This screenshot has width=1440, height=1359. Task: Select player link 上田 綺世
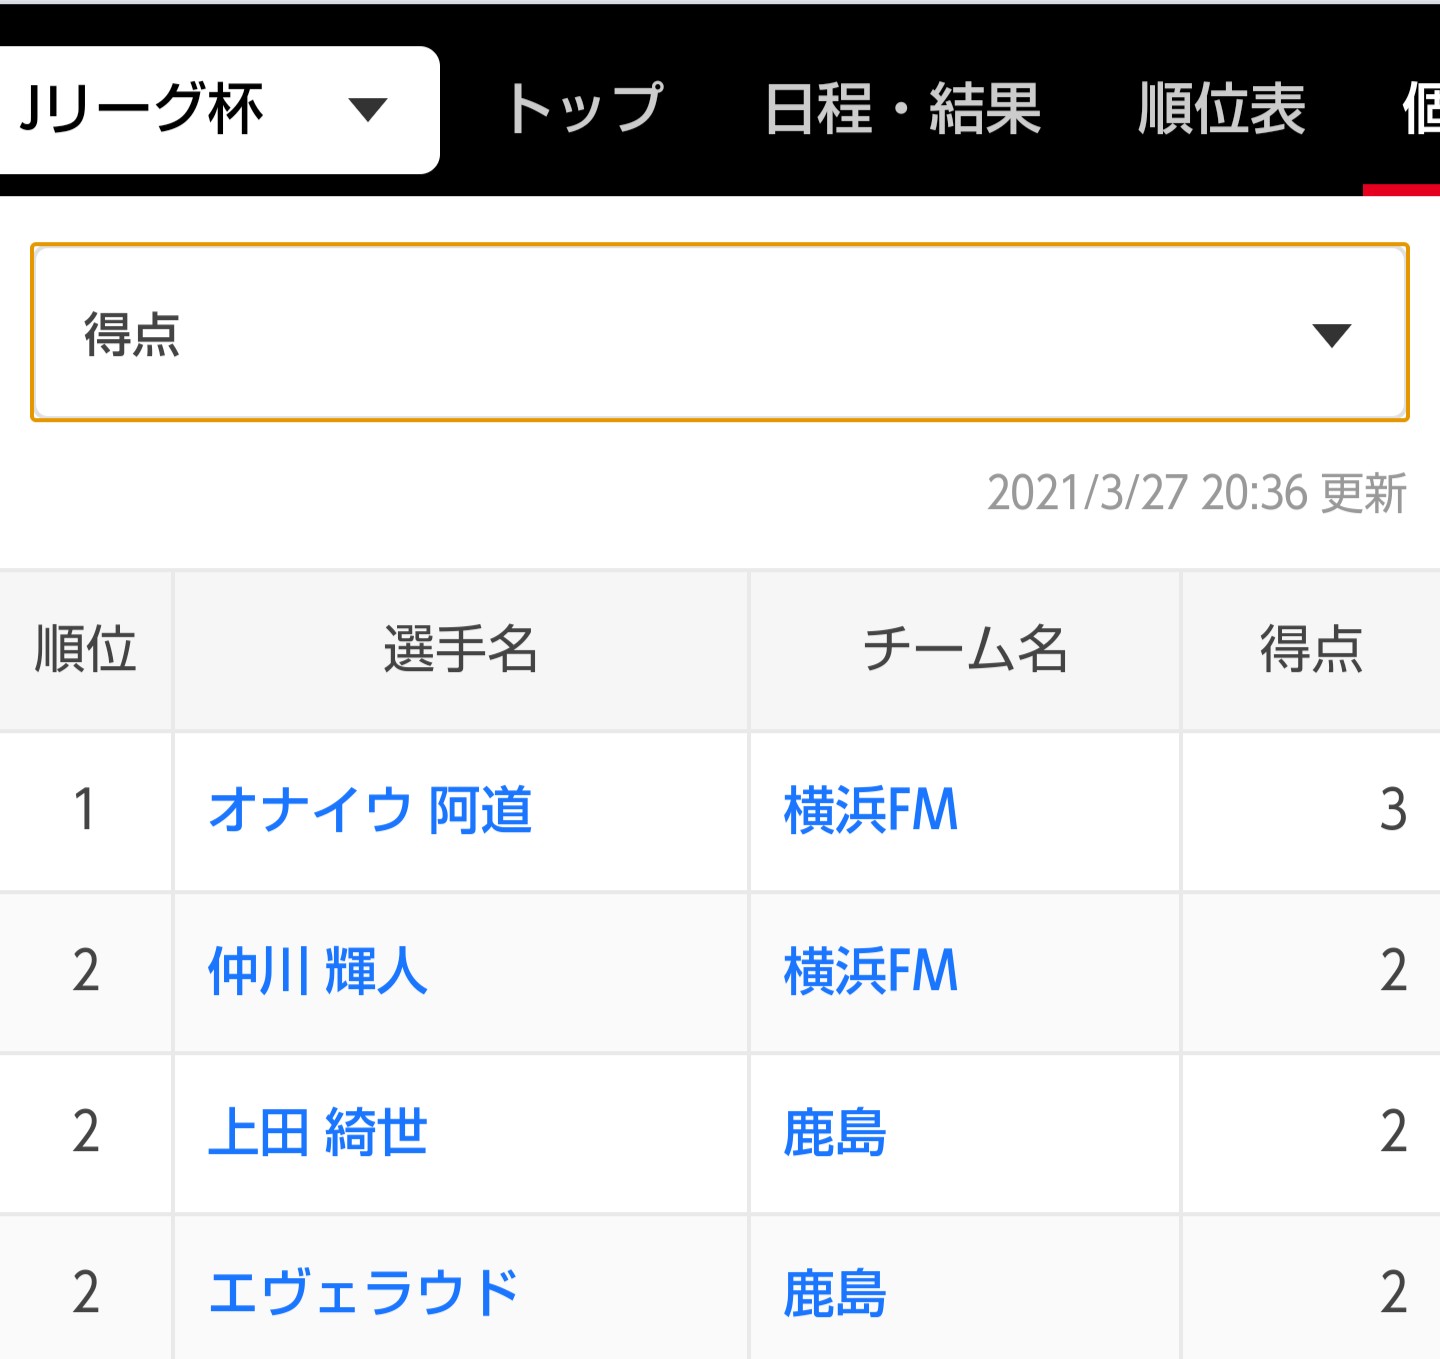tap(317, 1132)
